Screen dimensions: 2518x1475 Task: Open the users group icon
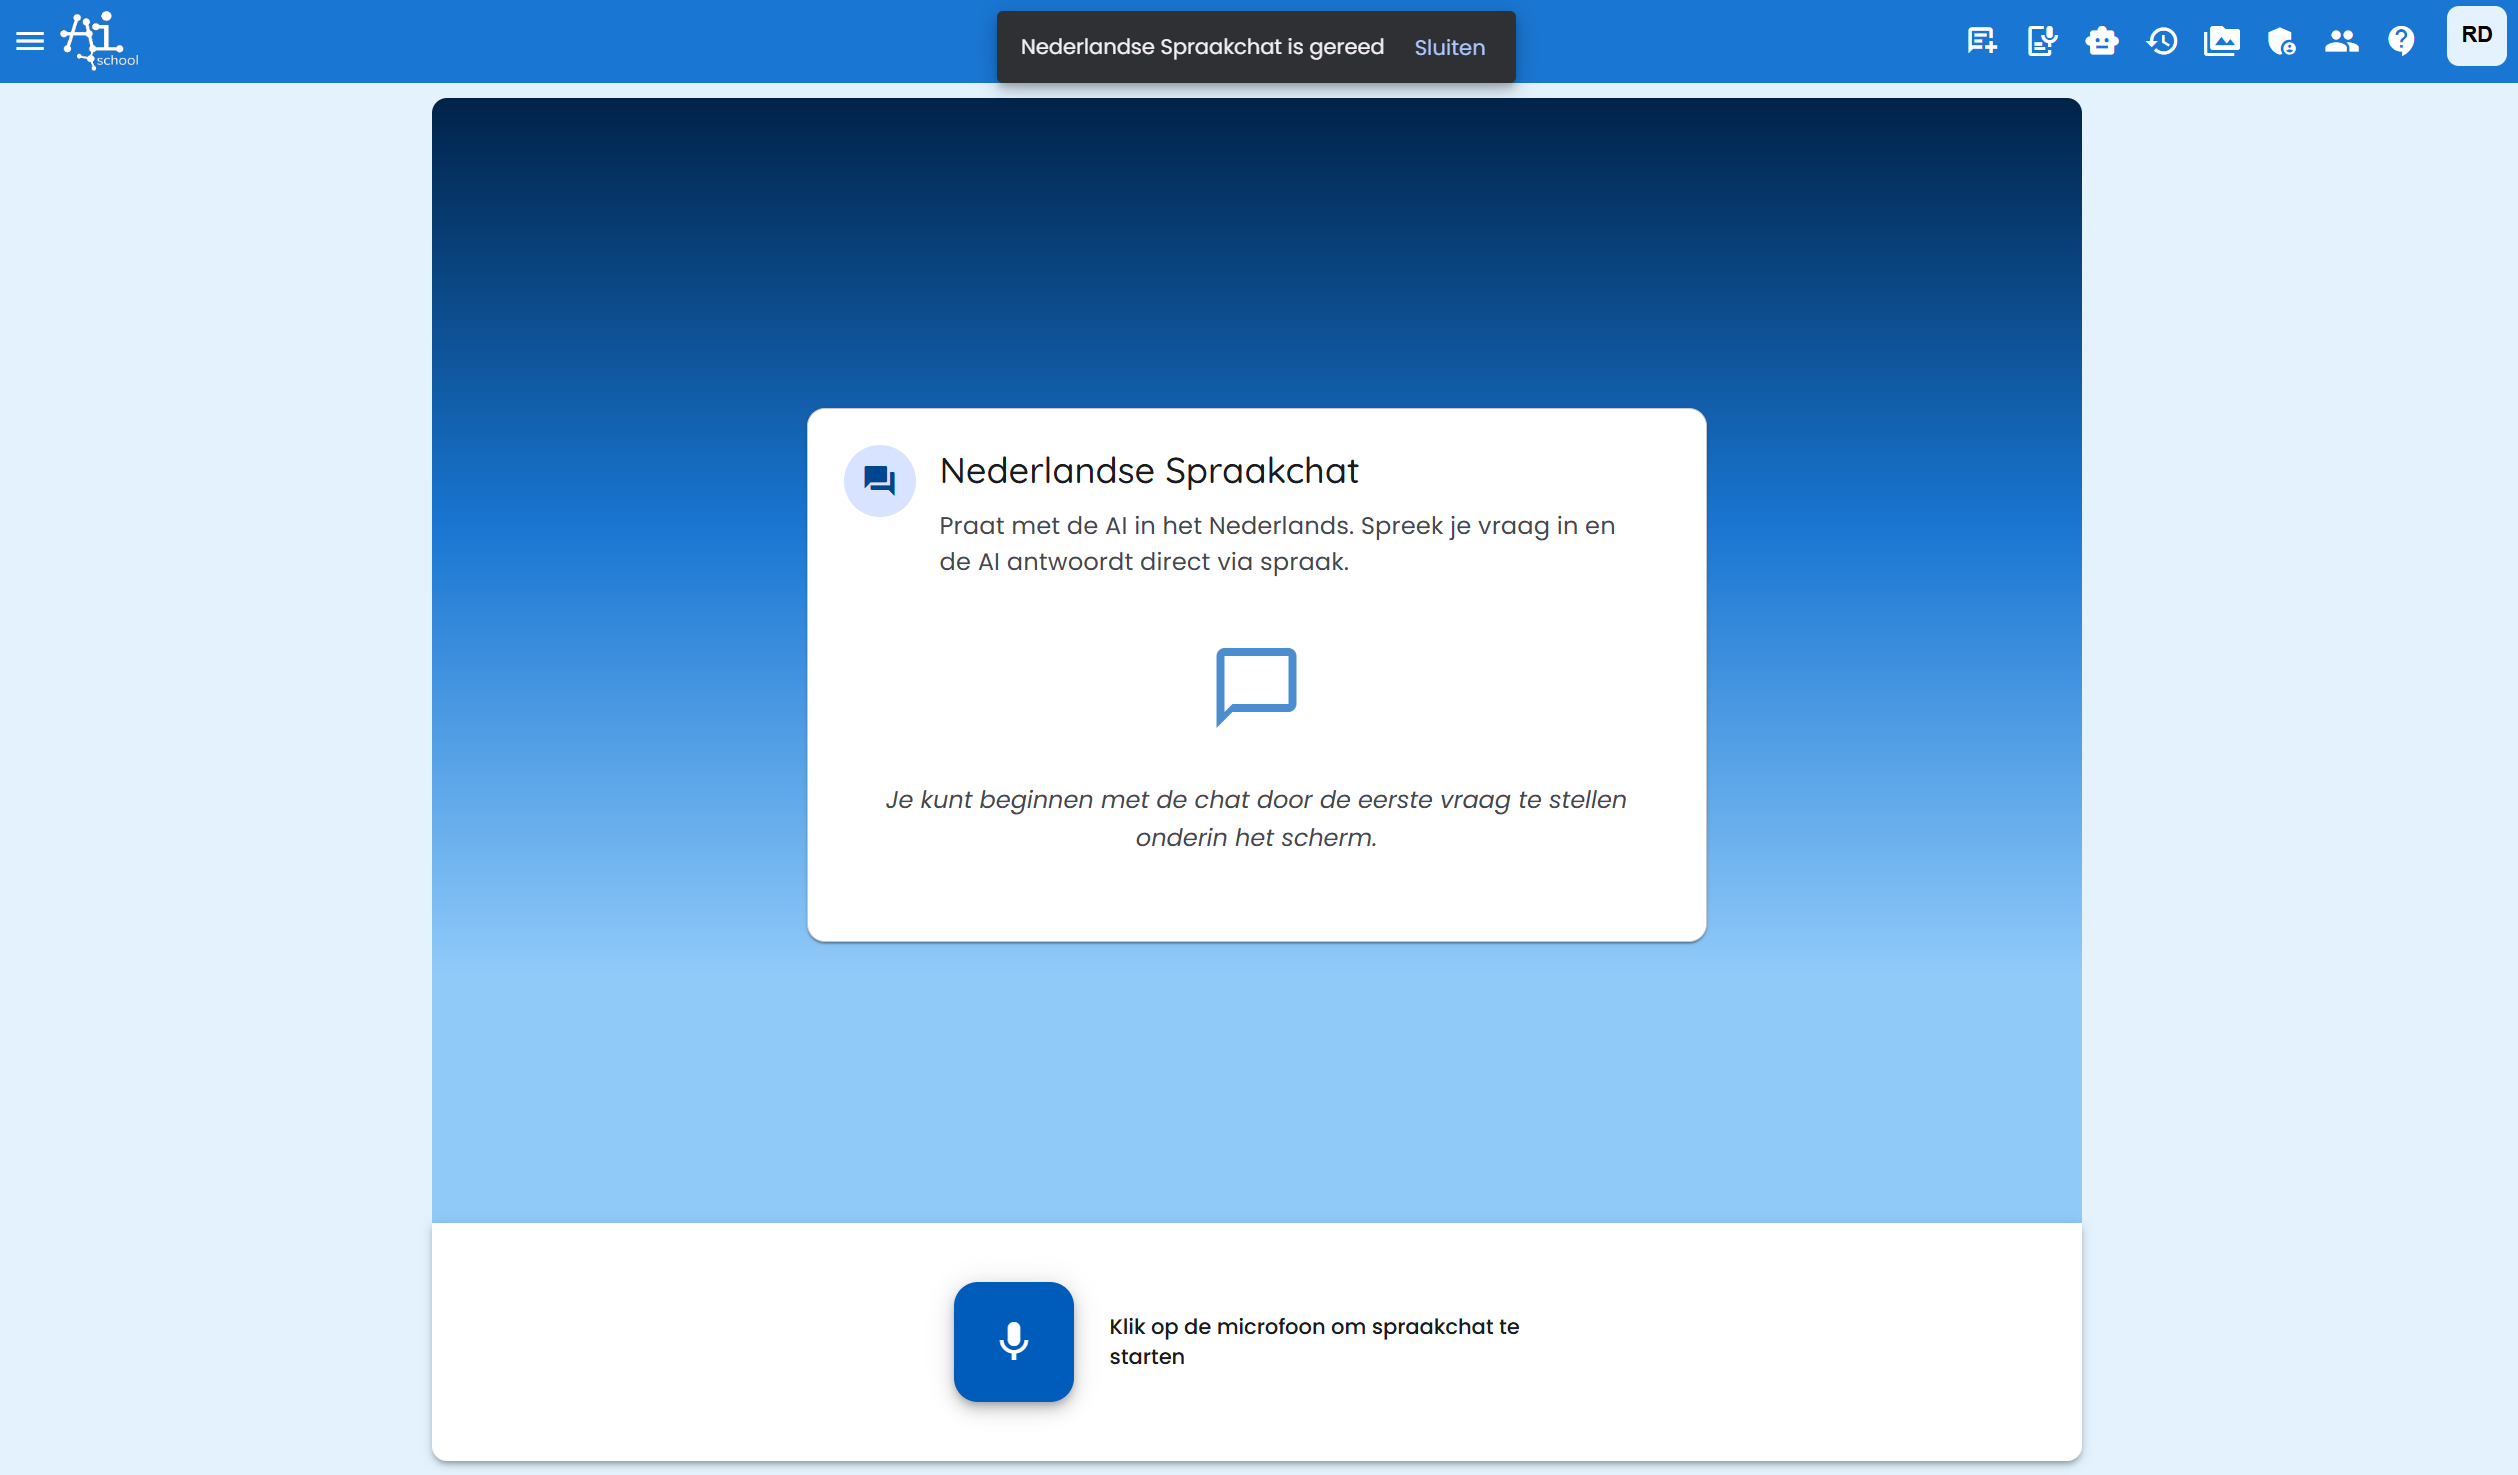tap(2341, 41)
